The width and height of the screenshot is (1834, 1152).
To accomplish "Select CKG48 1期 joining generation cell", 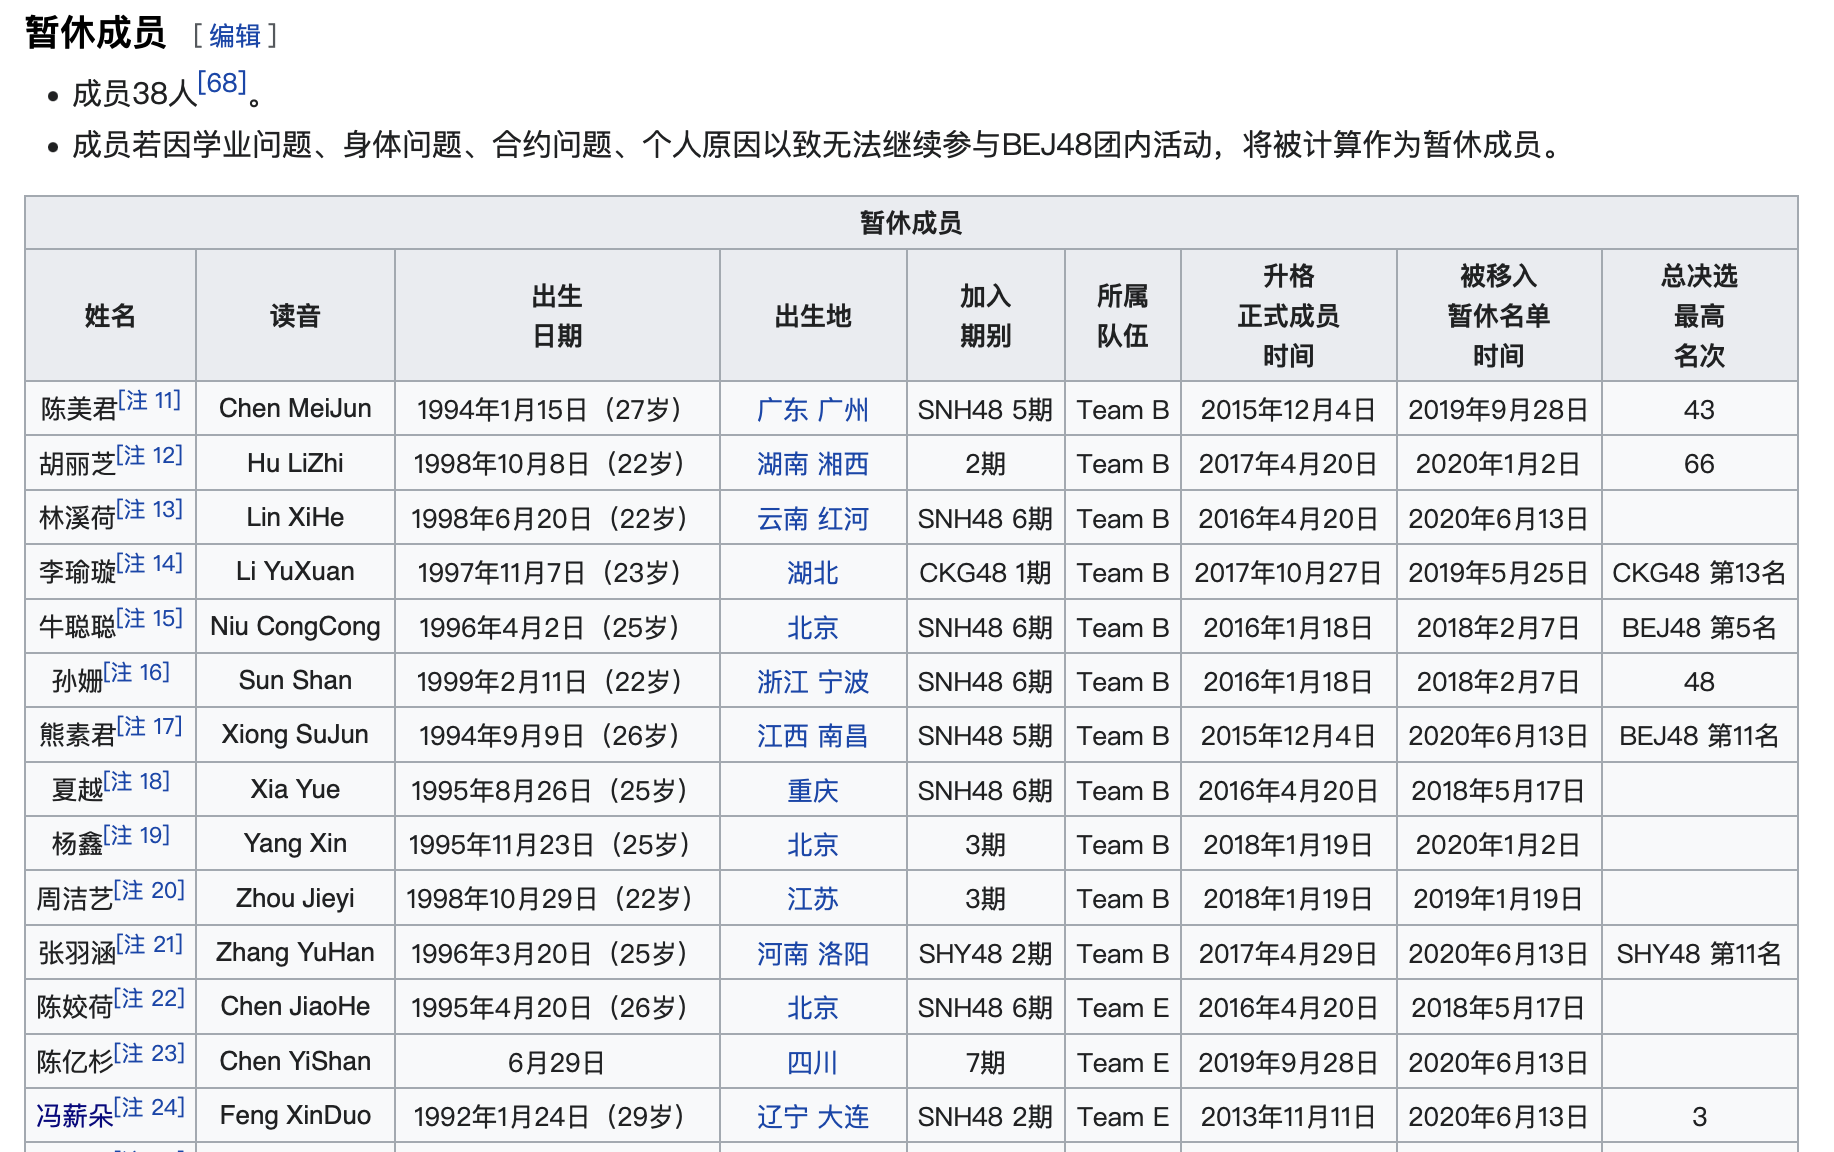I will click(x=985, y=573).
